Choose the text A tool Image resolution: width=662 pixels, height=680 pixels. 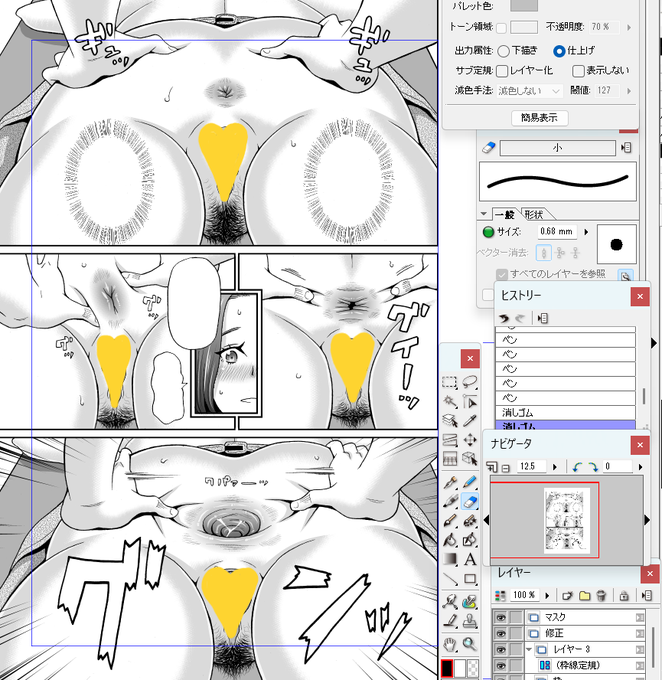[470, 559]
